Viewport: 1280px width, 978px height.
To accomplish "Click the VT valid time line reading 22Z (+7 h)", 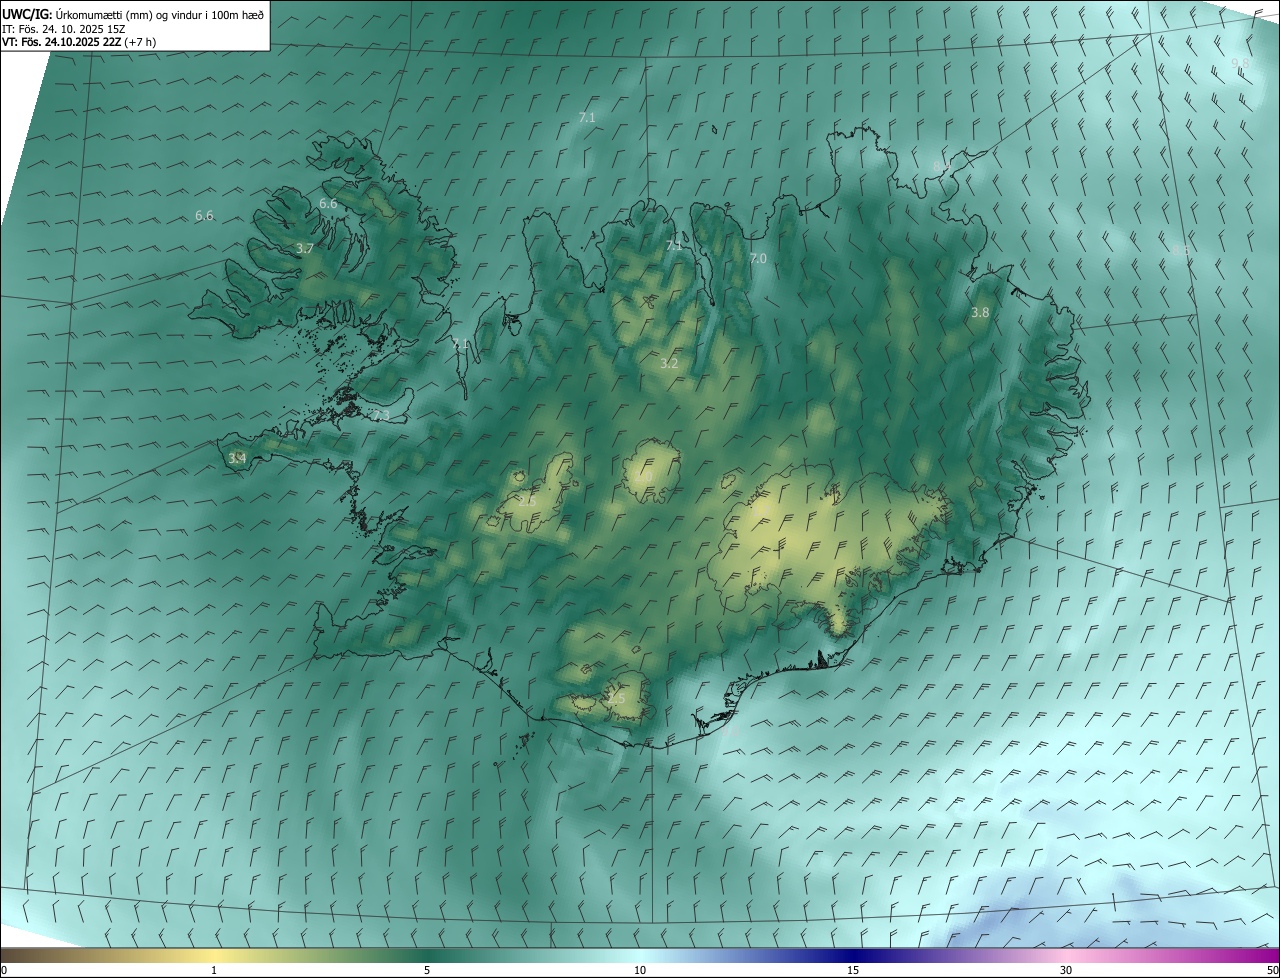I will 79,42.
